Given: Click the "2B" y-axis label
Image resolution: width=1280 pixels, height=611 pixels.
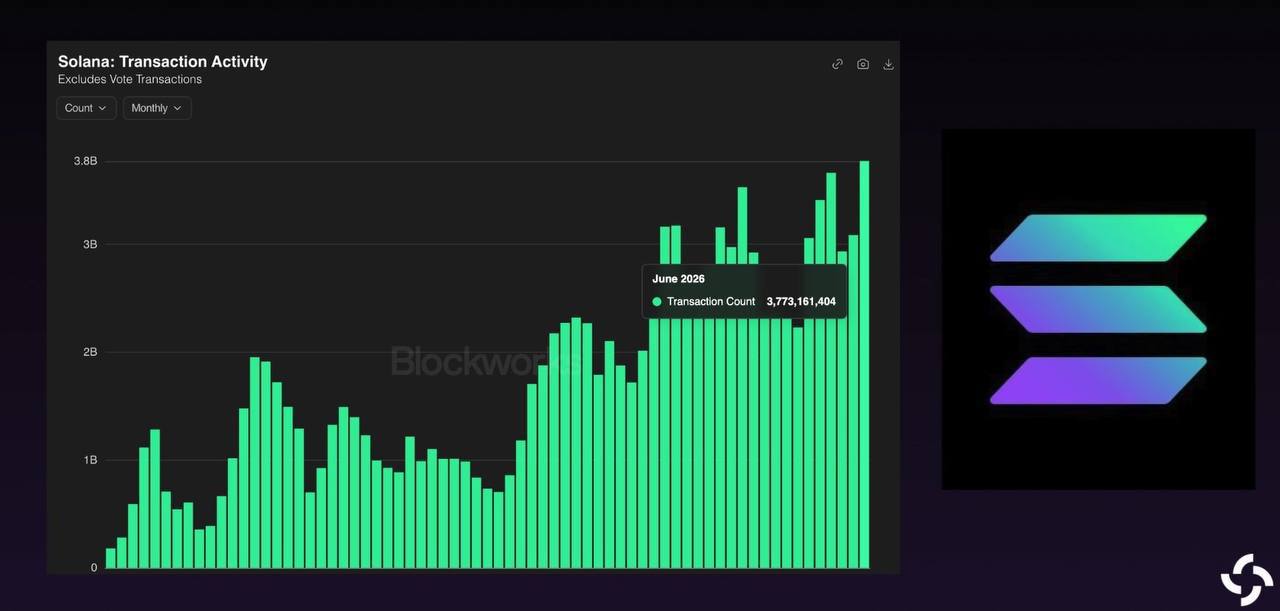Looking at the screenshot, I should 90,352.
